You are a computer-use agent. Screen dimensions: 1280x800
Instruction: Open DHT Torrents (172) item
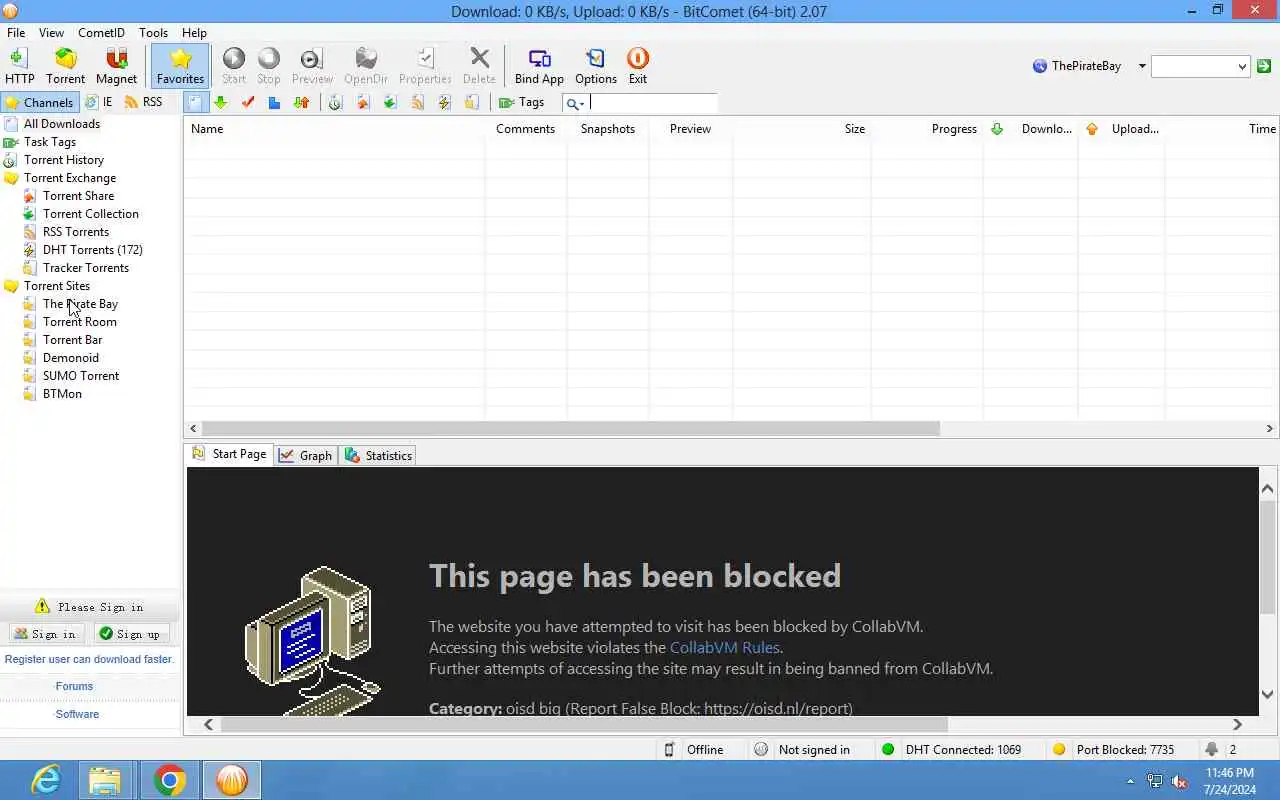93,250
